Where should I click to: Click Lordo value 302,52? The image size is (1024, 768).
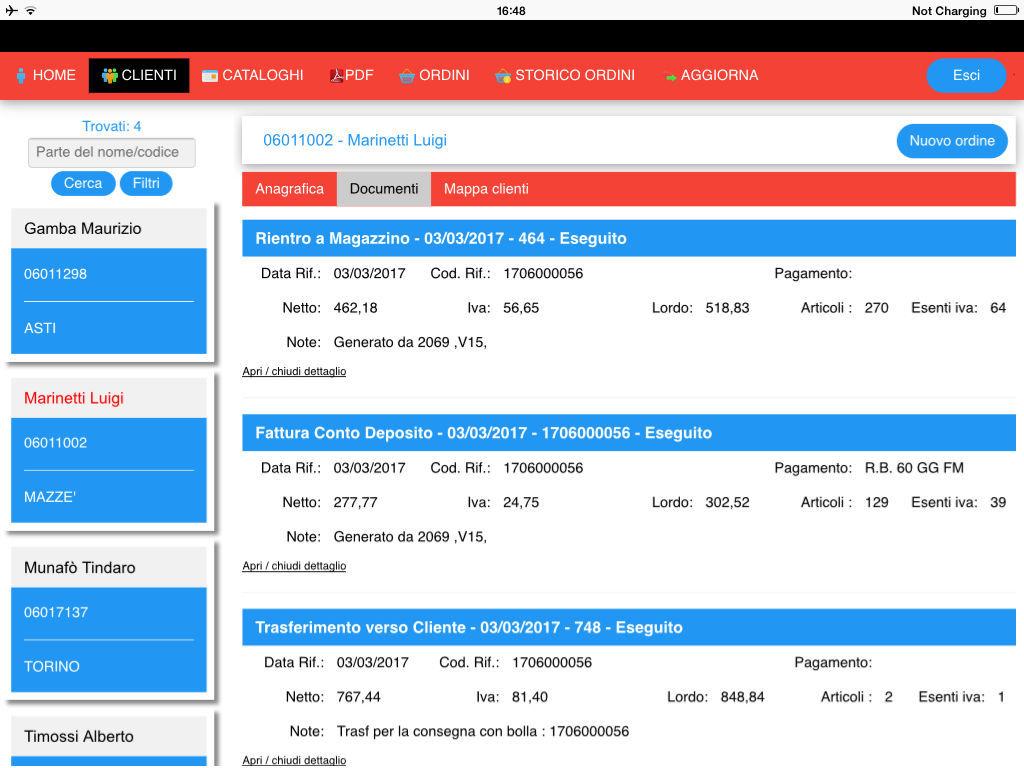(727, 502)
